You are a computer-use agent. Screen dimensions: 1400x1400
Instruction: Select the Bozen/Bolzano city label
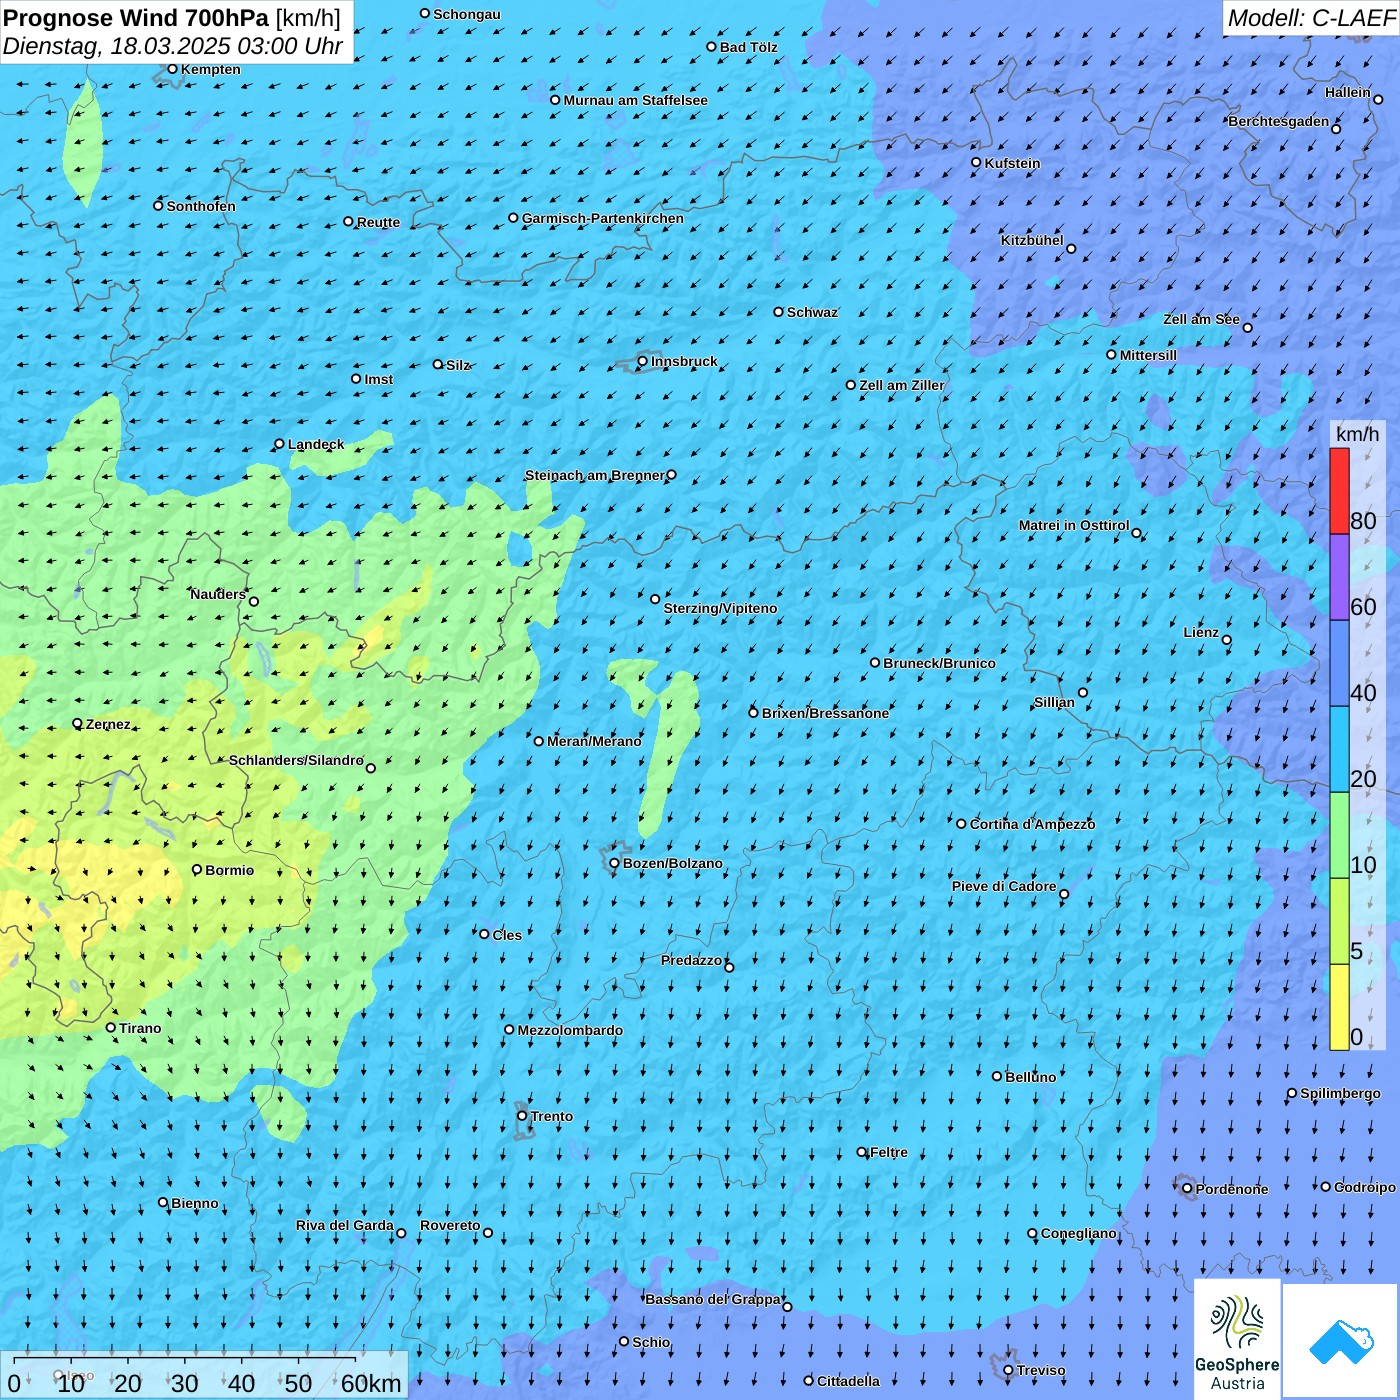pyautogui.click(x=673, y=863)
